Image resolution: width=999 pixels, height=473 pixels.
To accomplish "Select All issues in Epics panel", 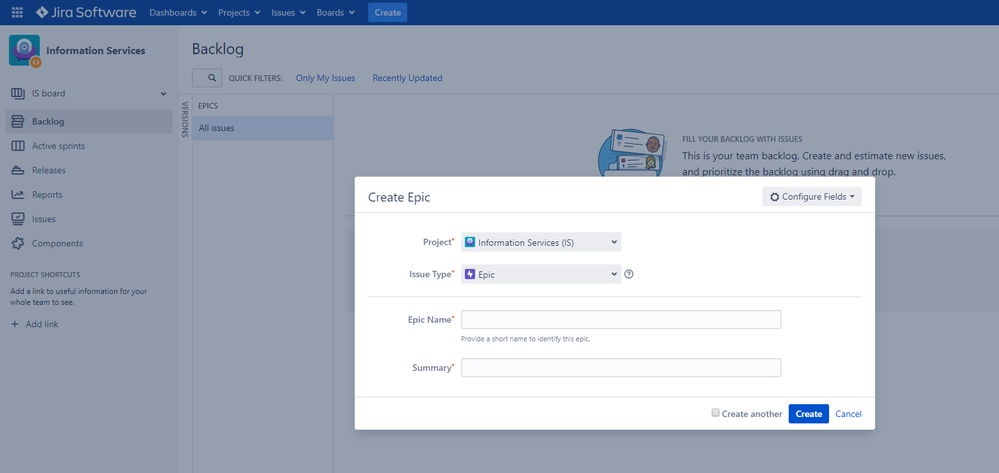I will (262, 127).
